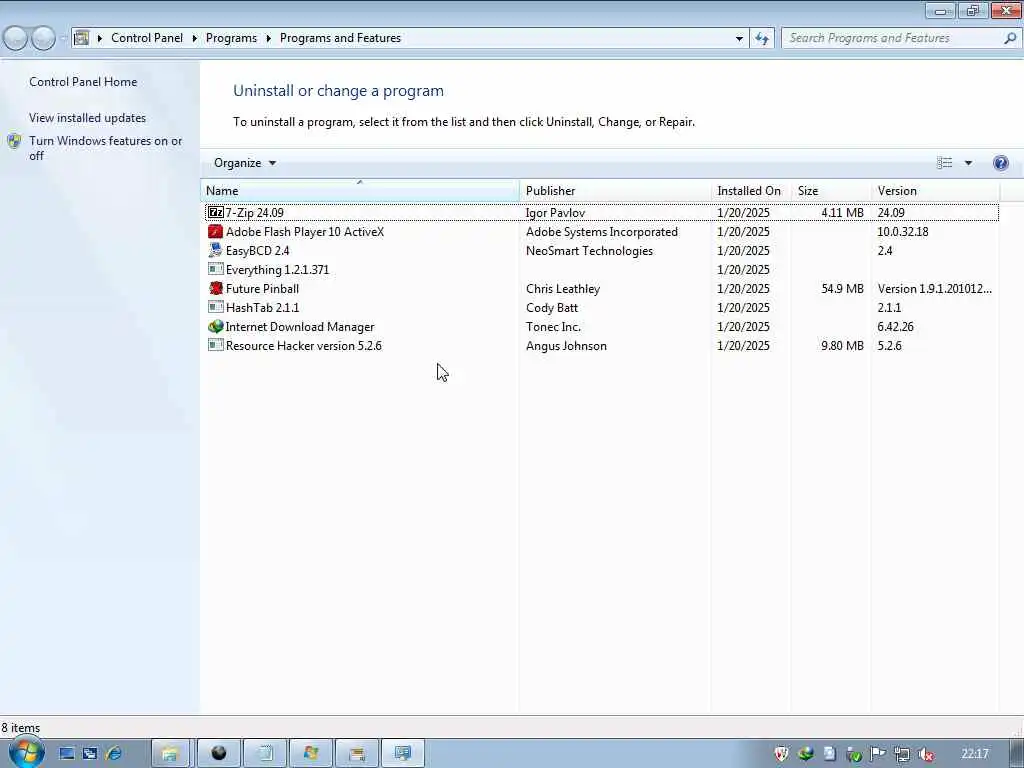The height and width of the screenshot is (768, 1024).
Task: Click the taskbar clock showing 22:17
Action: 974,754
